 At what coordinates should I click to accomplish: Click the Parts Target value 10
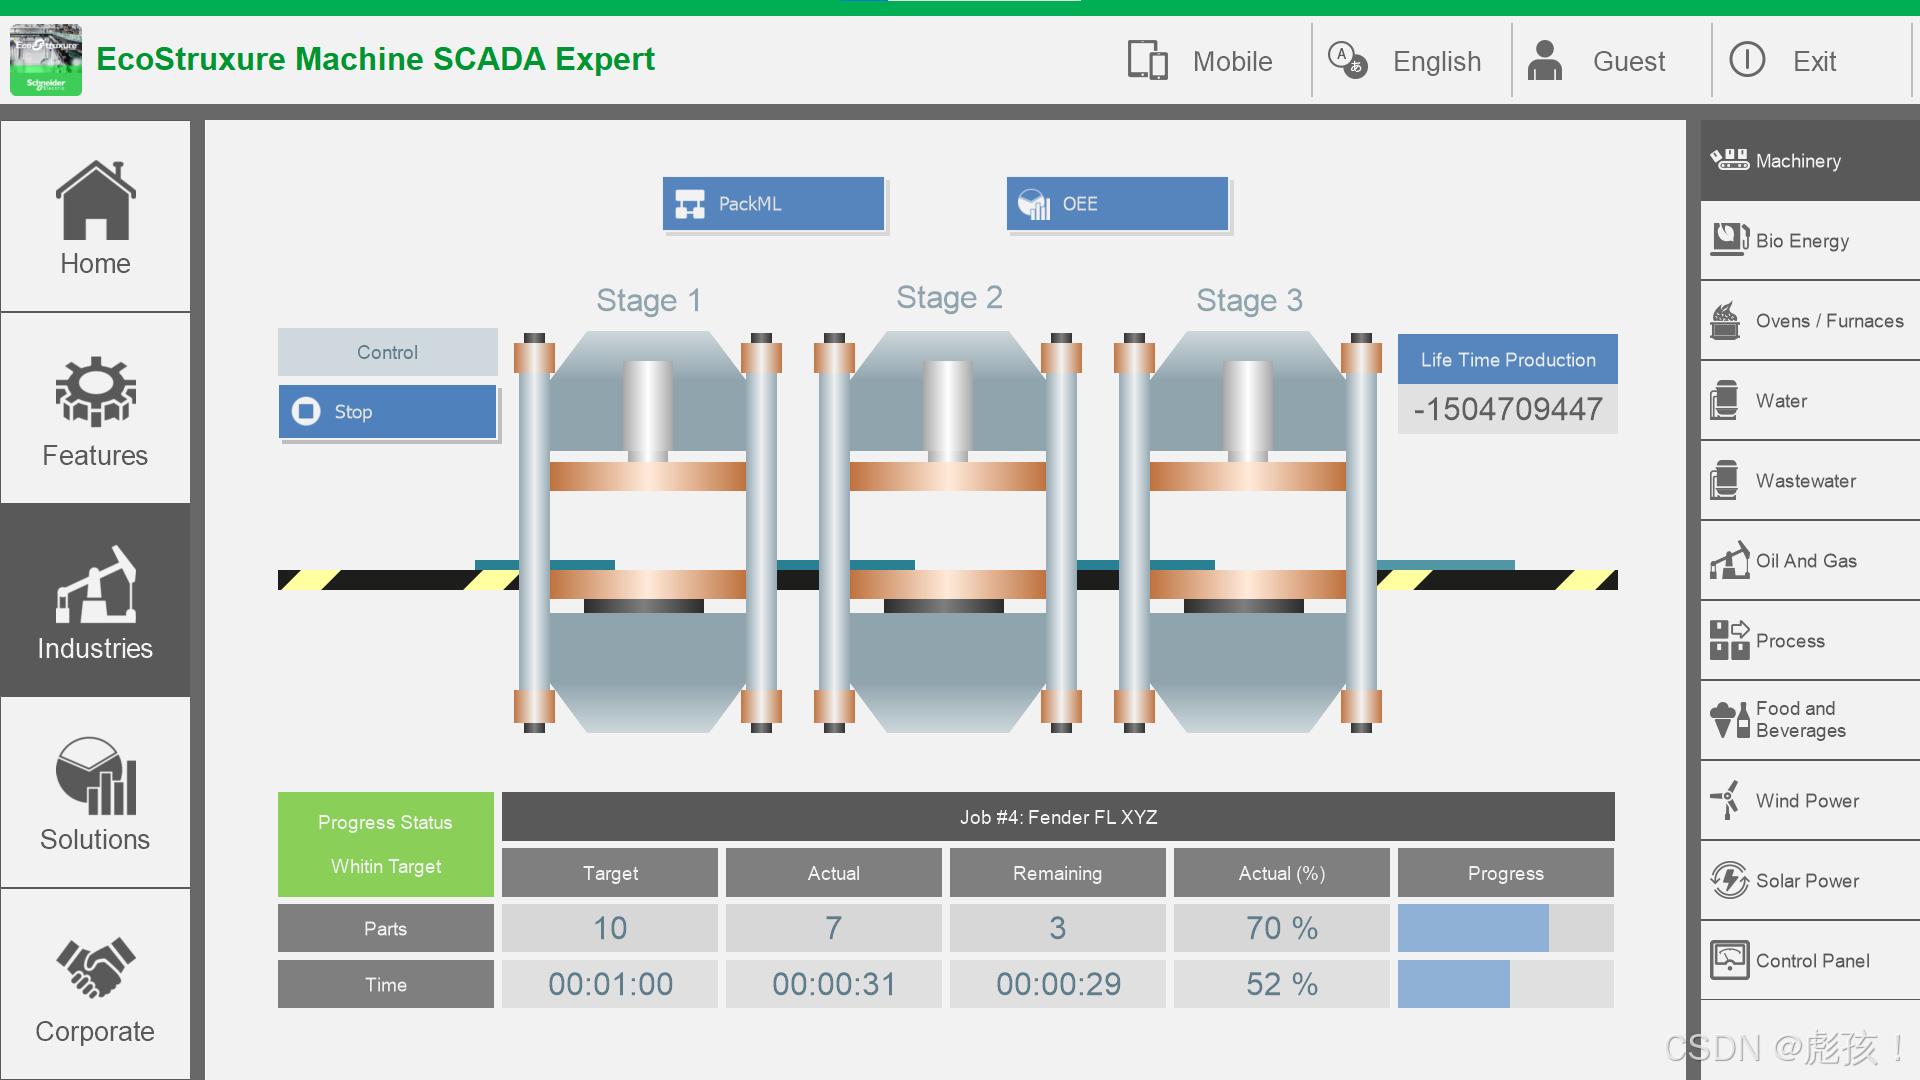click(x=610, y=928)
